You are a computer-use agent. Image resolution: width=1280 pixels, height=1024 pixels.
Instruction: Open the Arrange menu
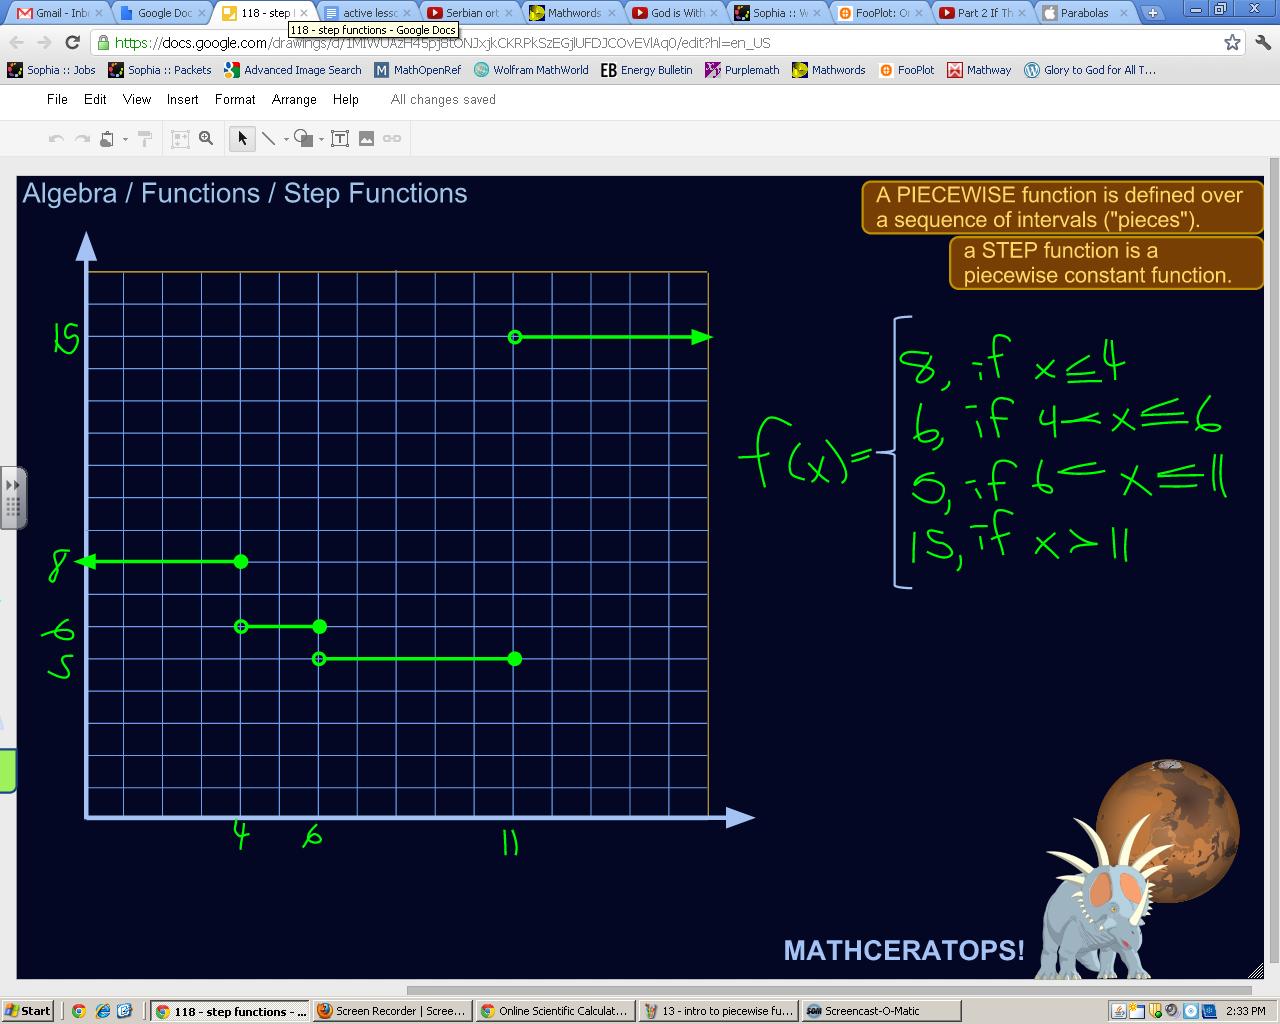(294, 100)
